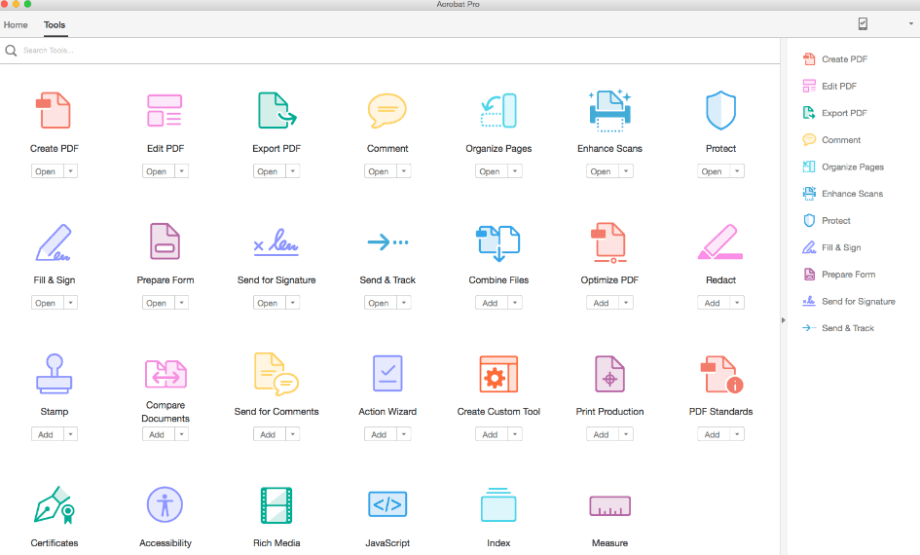Select the Redact tool icon

pyautogui.click(x=720, y=242)
